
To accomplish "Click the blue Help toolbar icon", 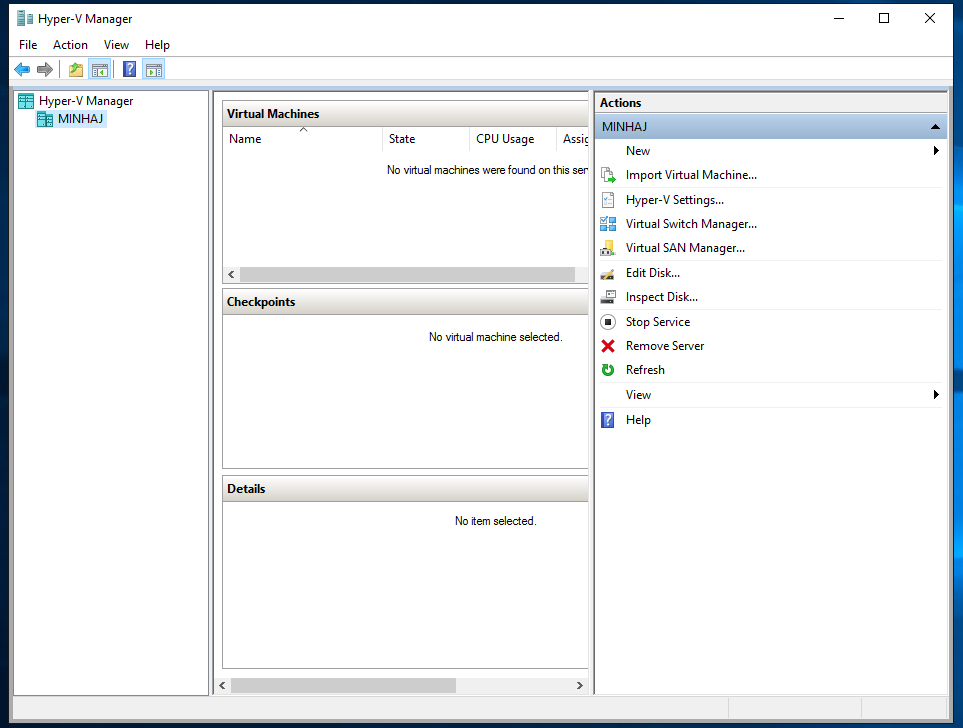I will (x=129, y=69).
